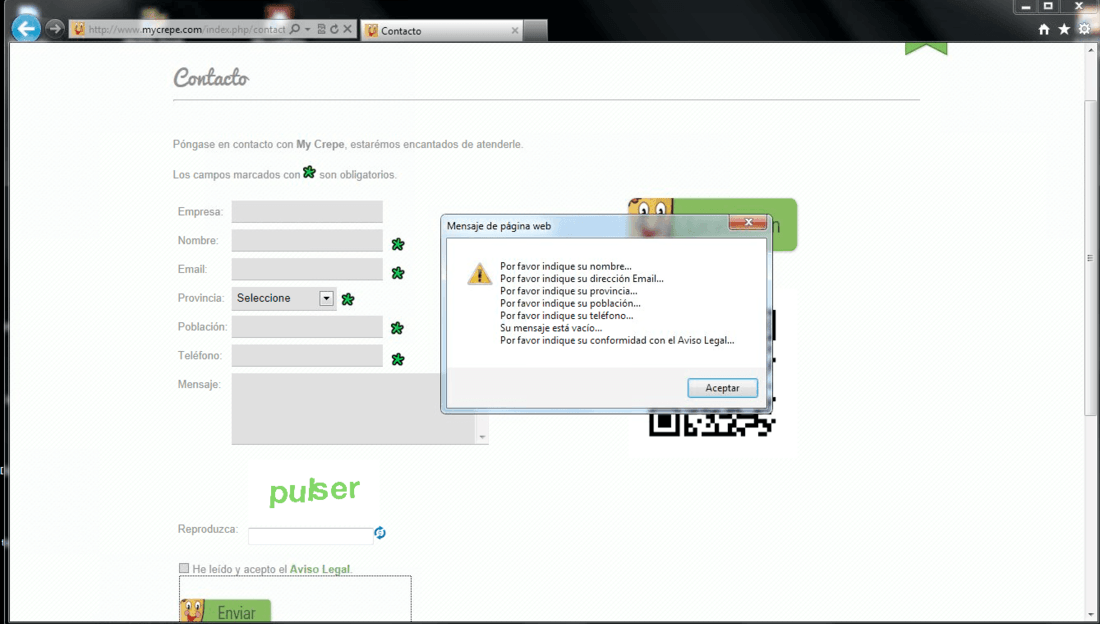Click the pulser captcha image
Screen dimensions: 1100x624
(314, 491)
